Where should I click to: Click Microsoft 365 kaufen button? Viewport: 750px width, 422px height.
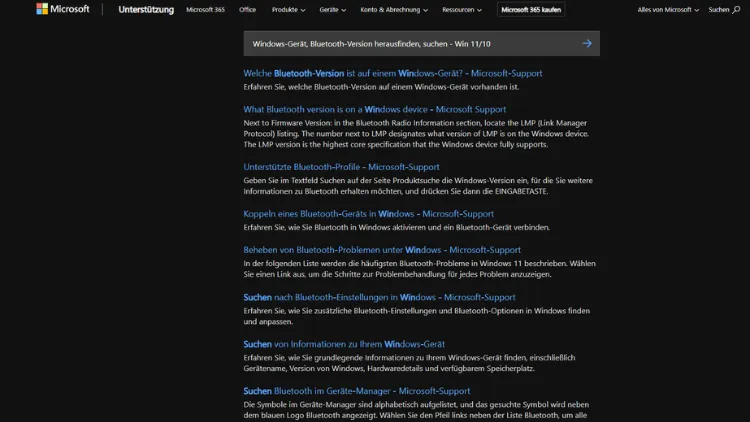coord(531,10)
